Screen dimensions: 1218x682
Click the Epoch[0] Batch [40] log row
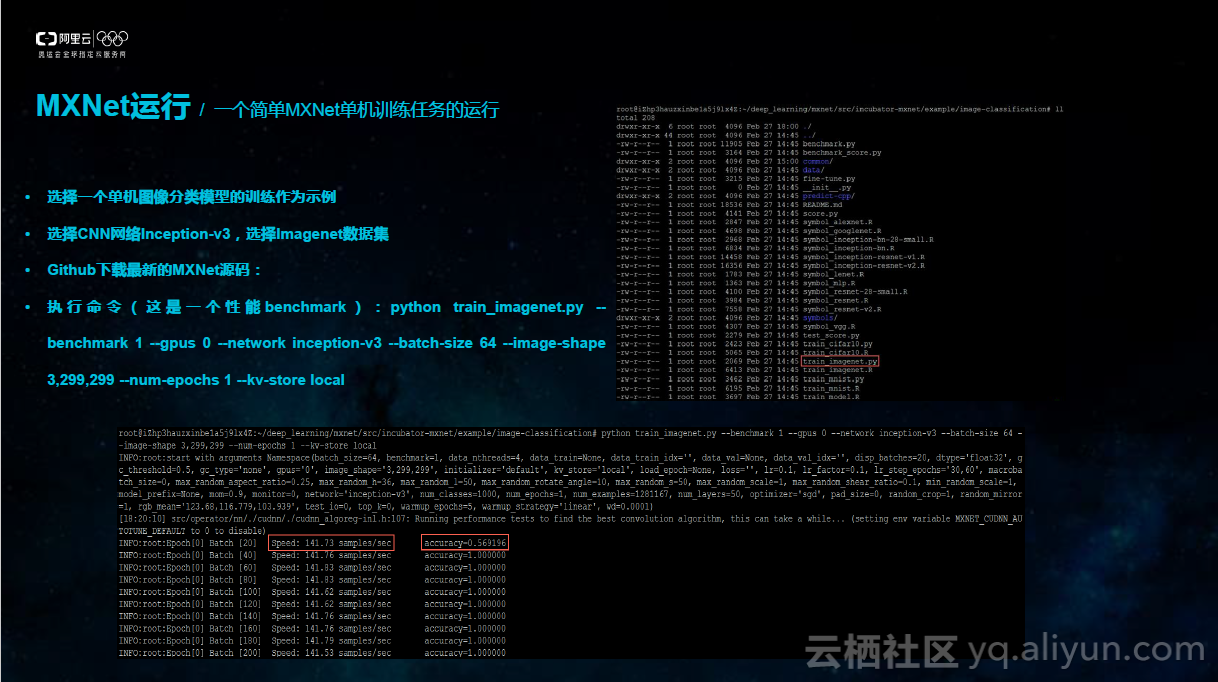pos(312,556)
